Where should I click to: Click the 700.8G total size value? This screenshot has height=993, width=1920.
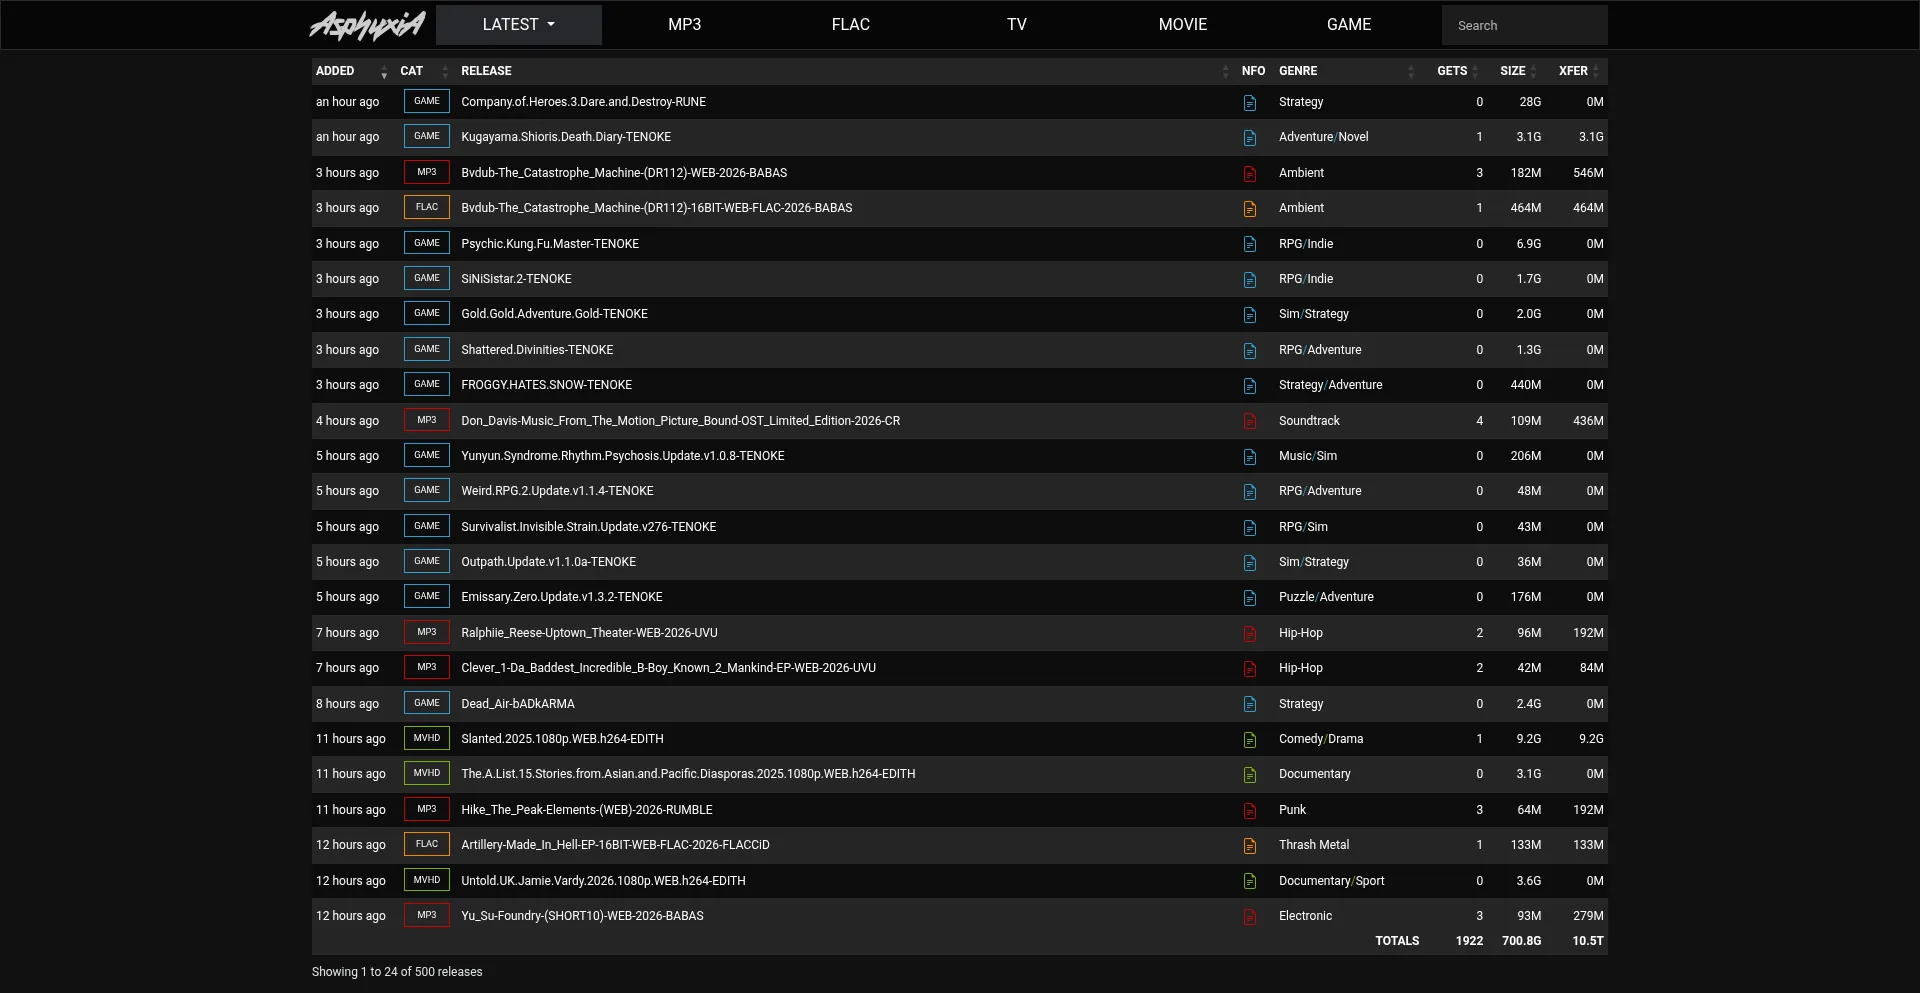coord(1521,941)
